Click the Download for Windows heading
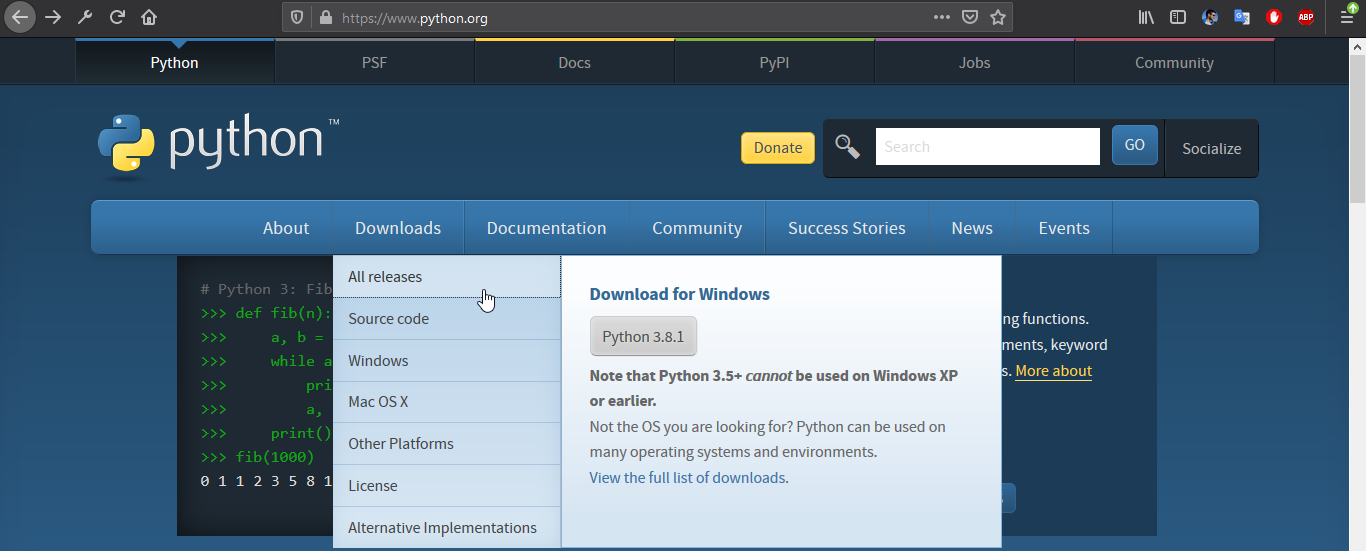The height and width of the screenshot is (551, 1366). 680,294
